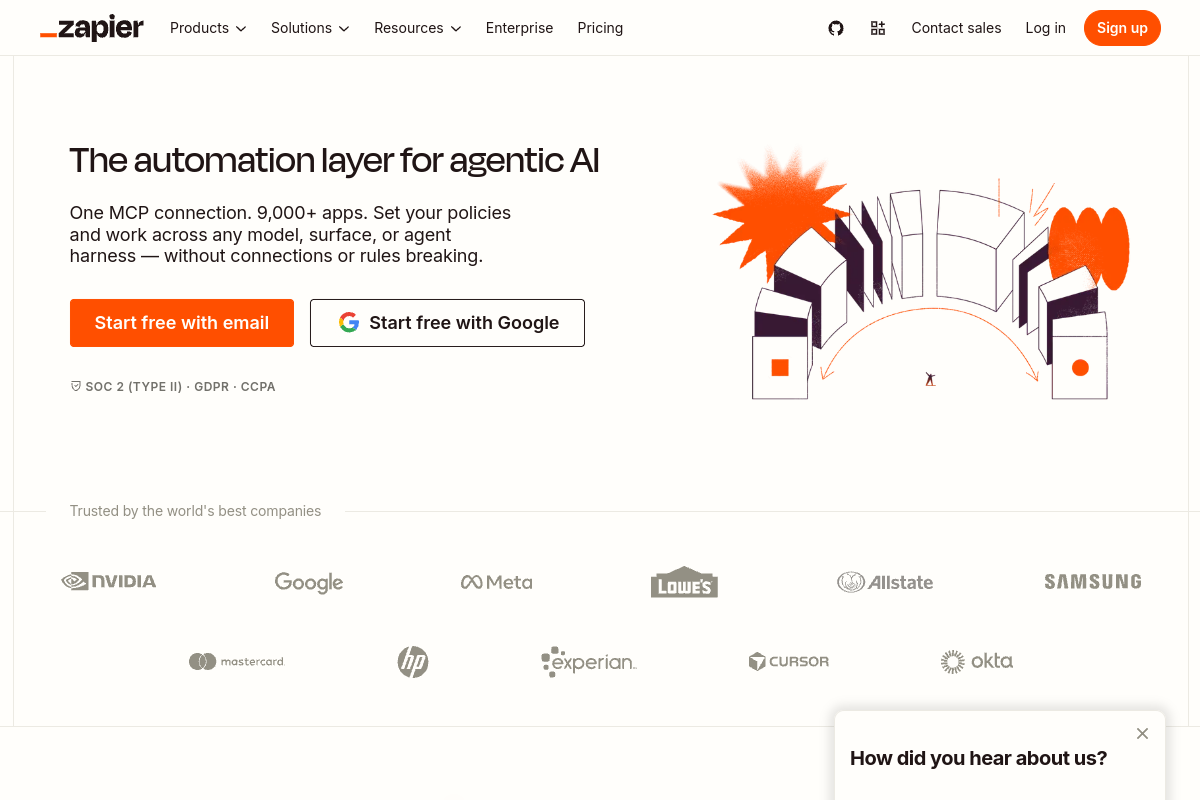Click the Meta logo
The height and width of the screenshot is (800, 1200).
(496, 582)
